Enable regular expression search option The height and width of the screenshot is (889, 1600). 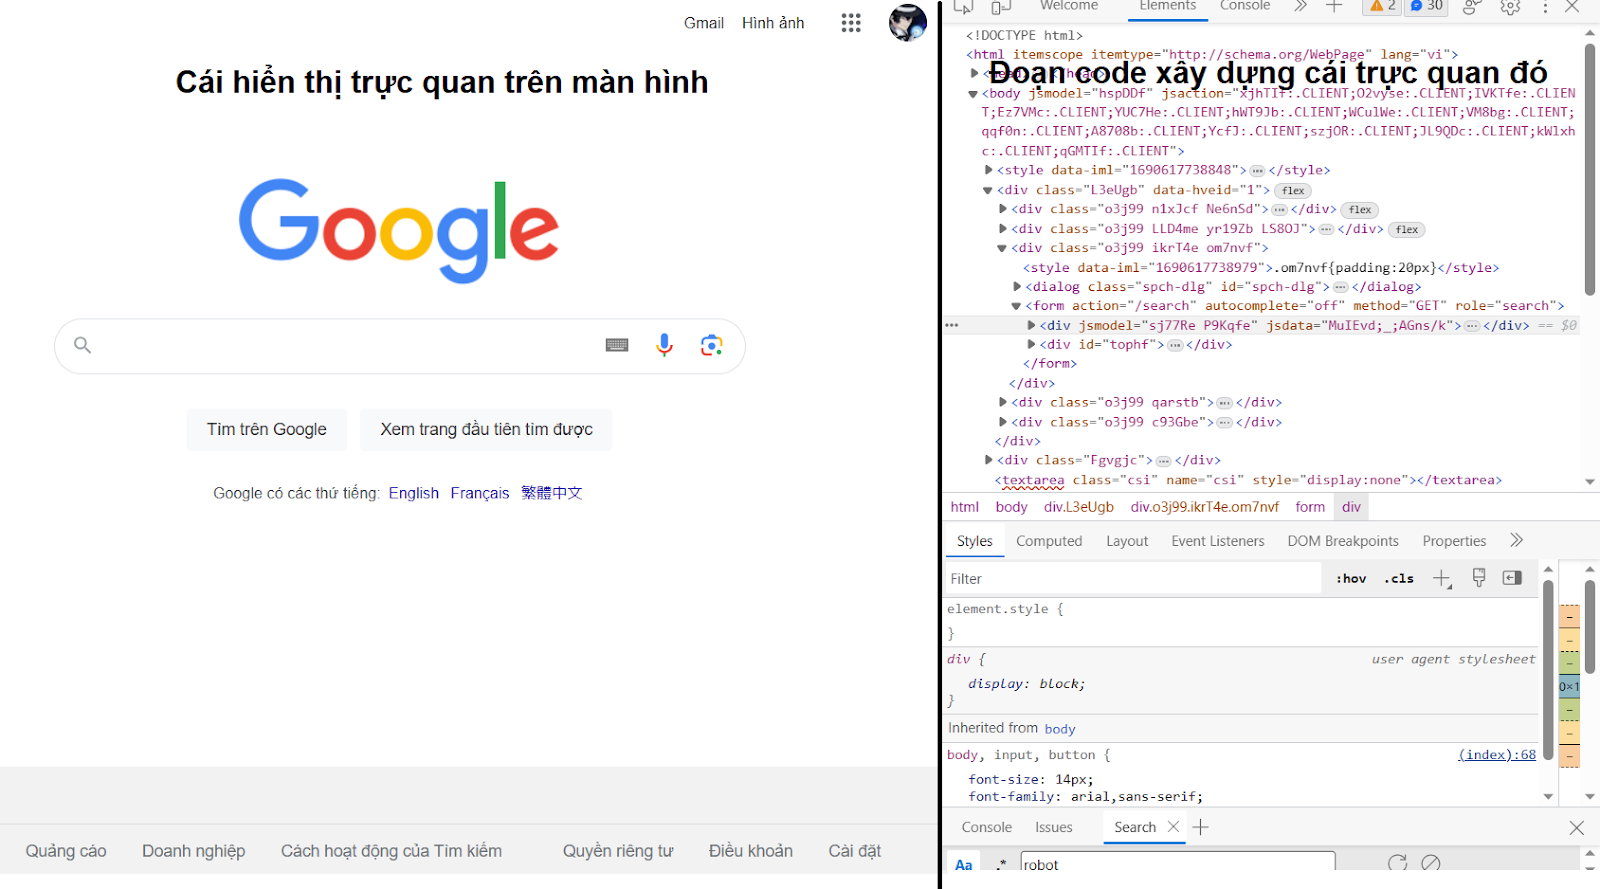coord(1001,864)
